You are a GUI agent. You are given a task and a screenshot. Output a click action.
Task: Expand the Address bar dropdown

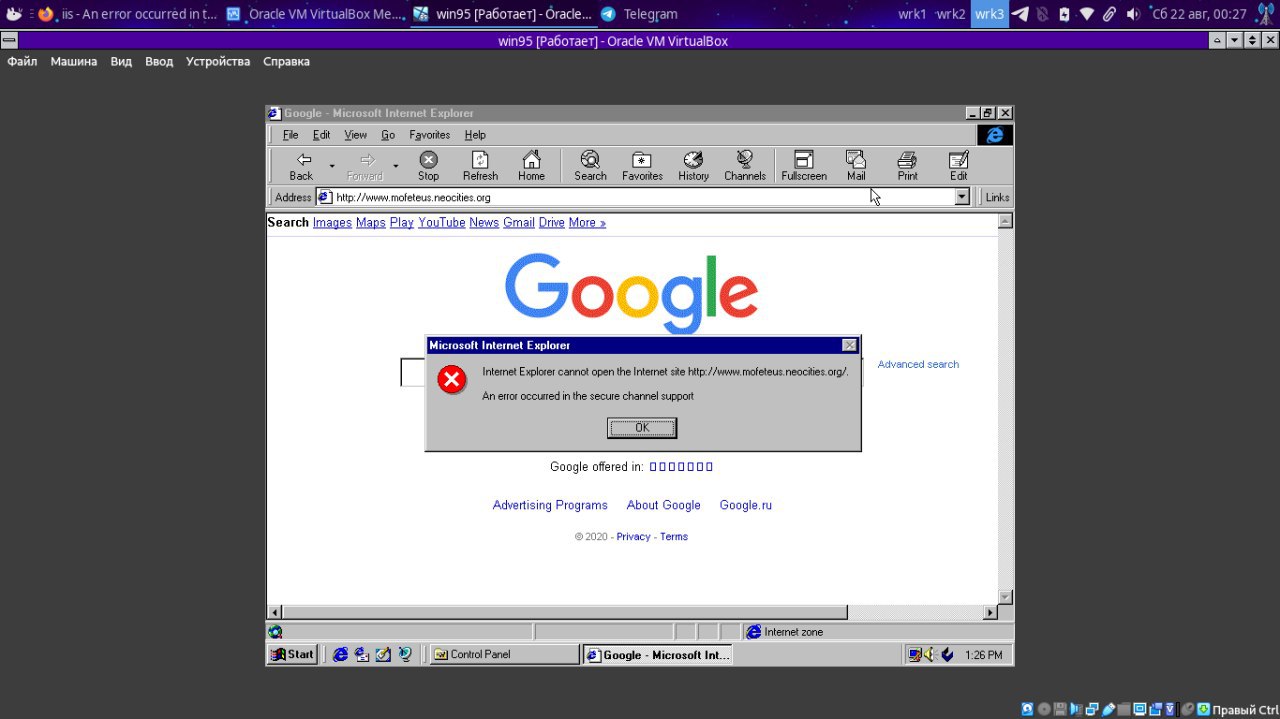click(x=962, y=197)
